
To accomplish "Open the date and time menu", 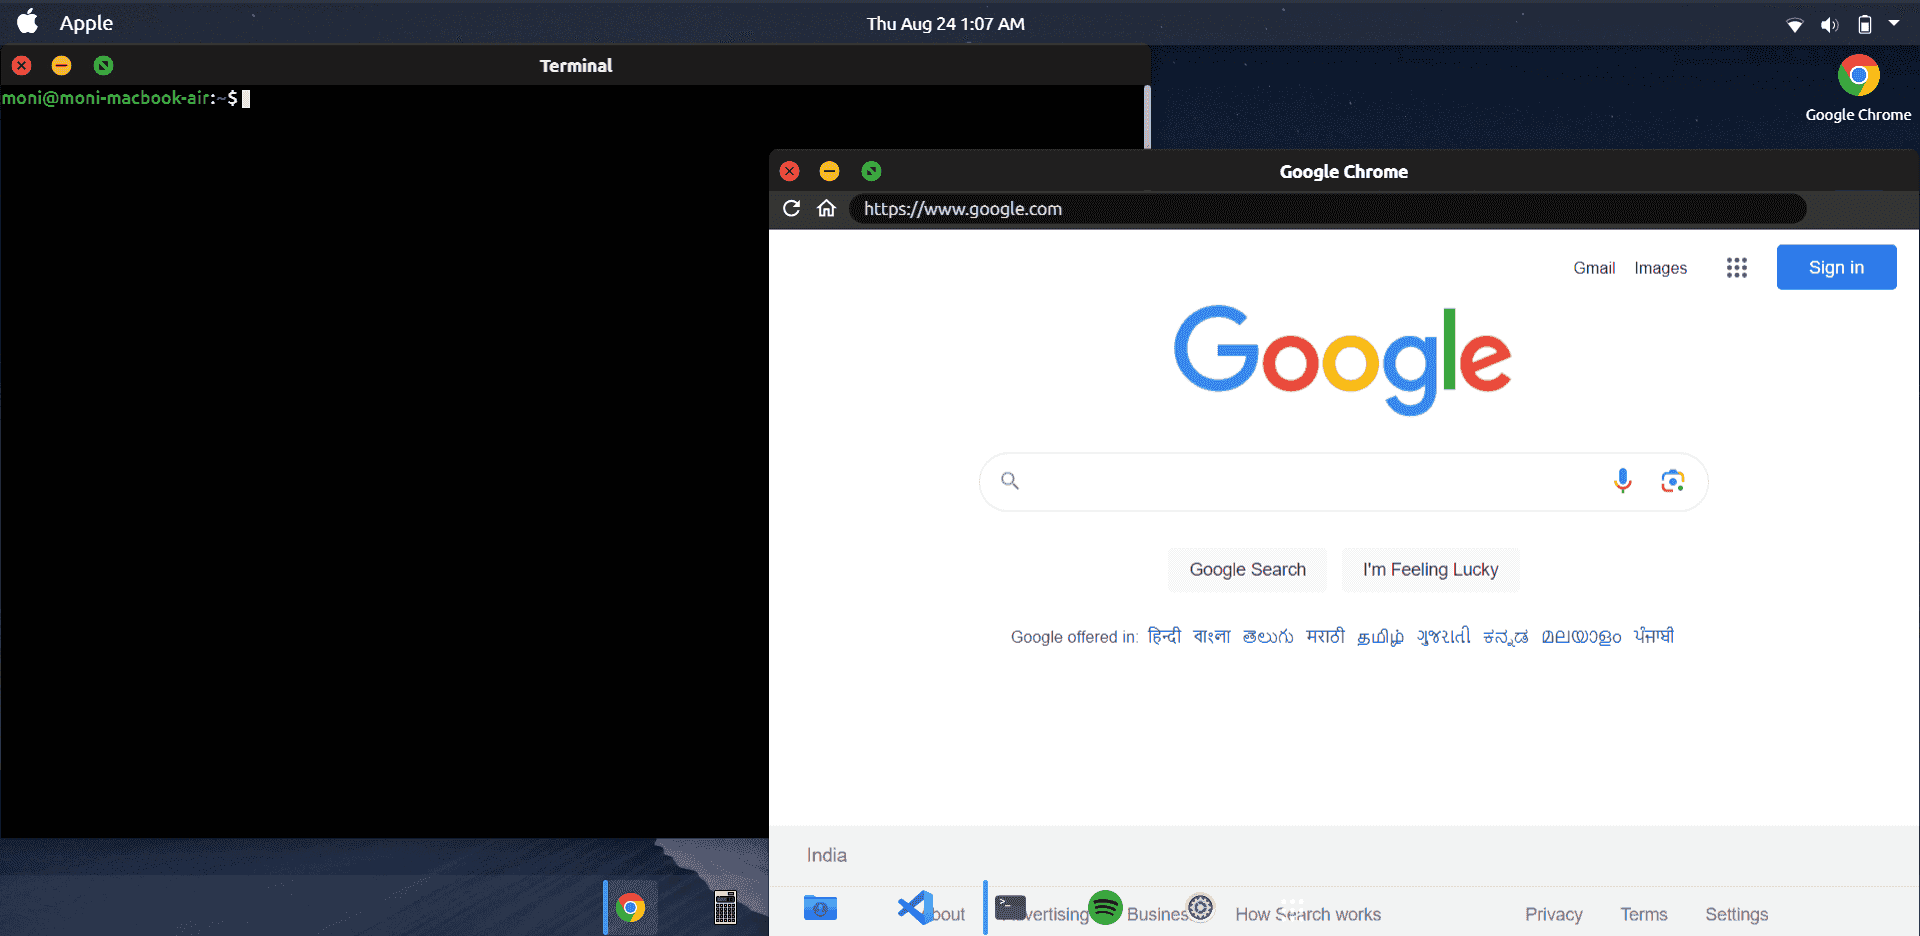I will pyautogui.click(x=946, y=24).
